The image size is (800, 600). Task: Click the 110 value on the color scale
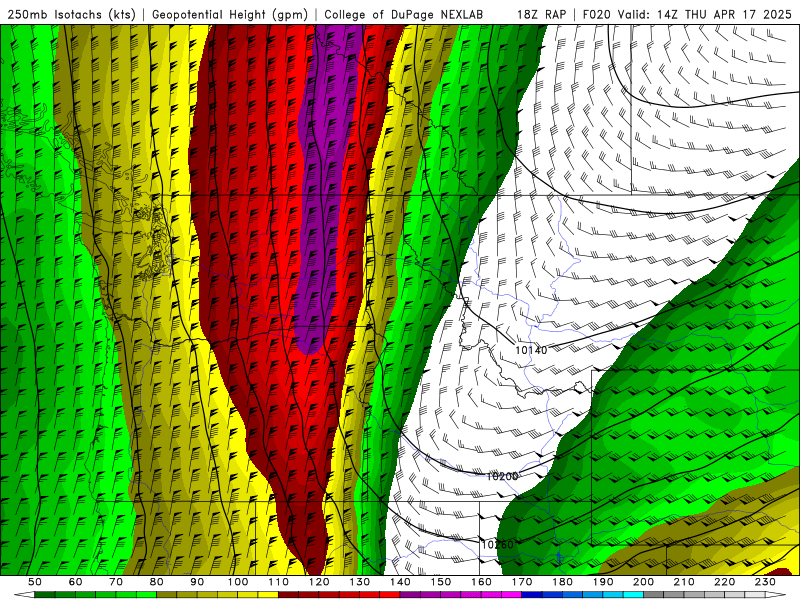[x=278, y=582]
